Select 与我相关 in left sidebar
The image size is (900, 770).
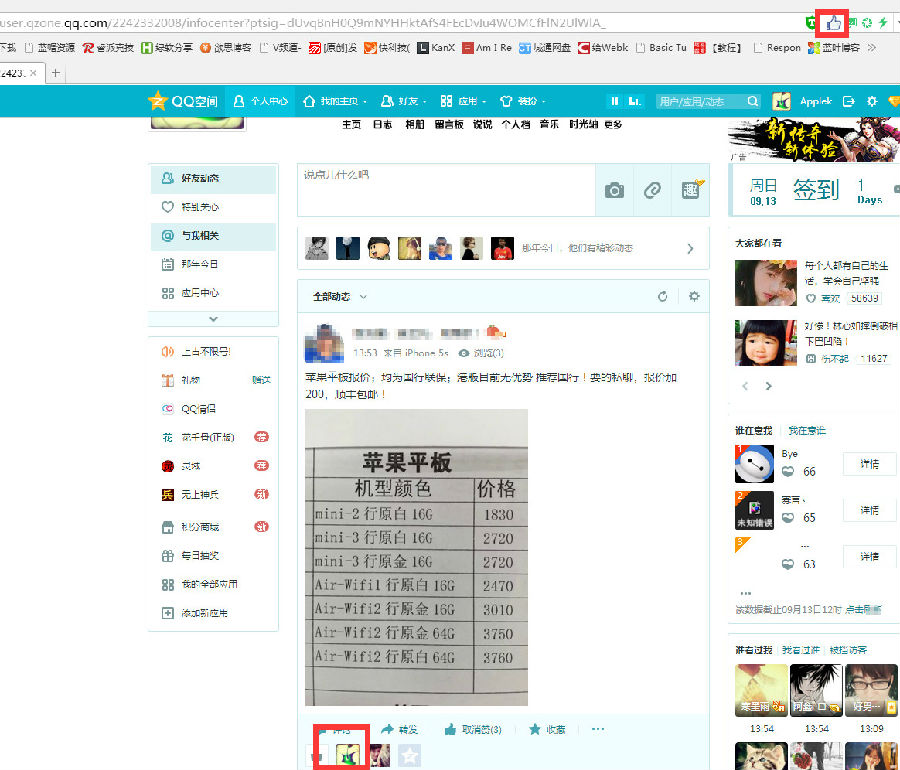pyautogui.click(x=199, y=236)
